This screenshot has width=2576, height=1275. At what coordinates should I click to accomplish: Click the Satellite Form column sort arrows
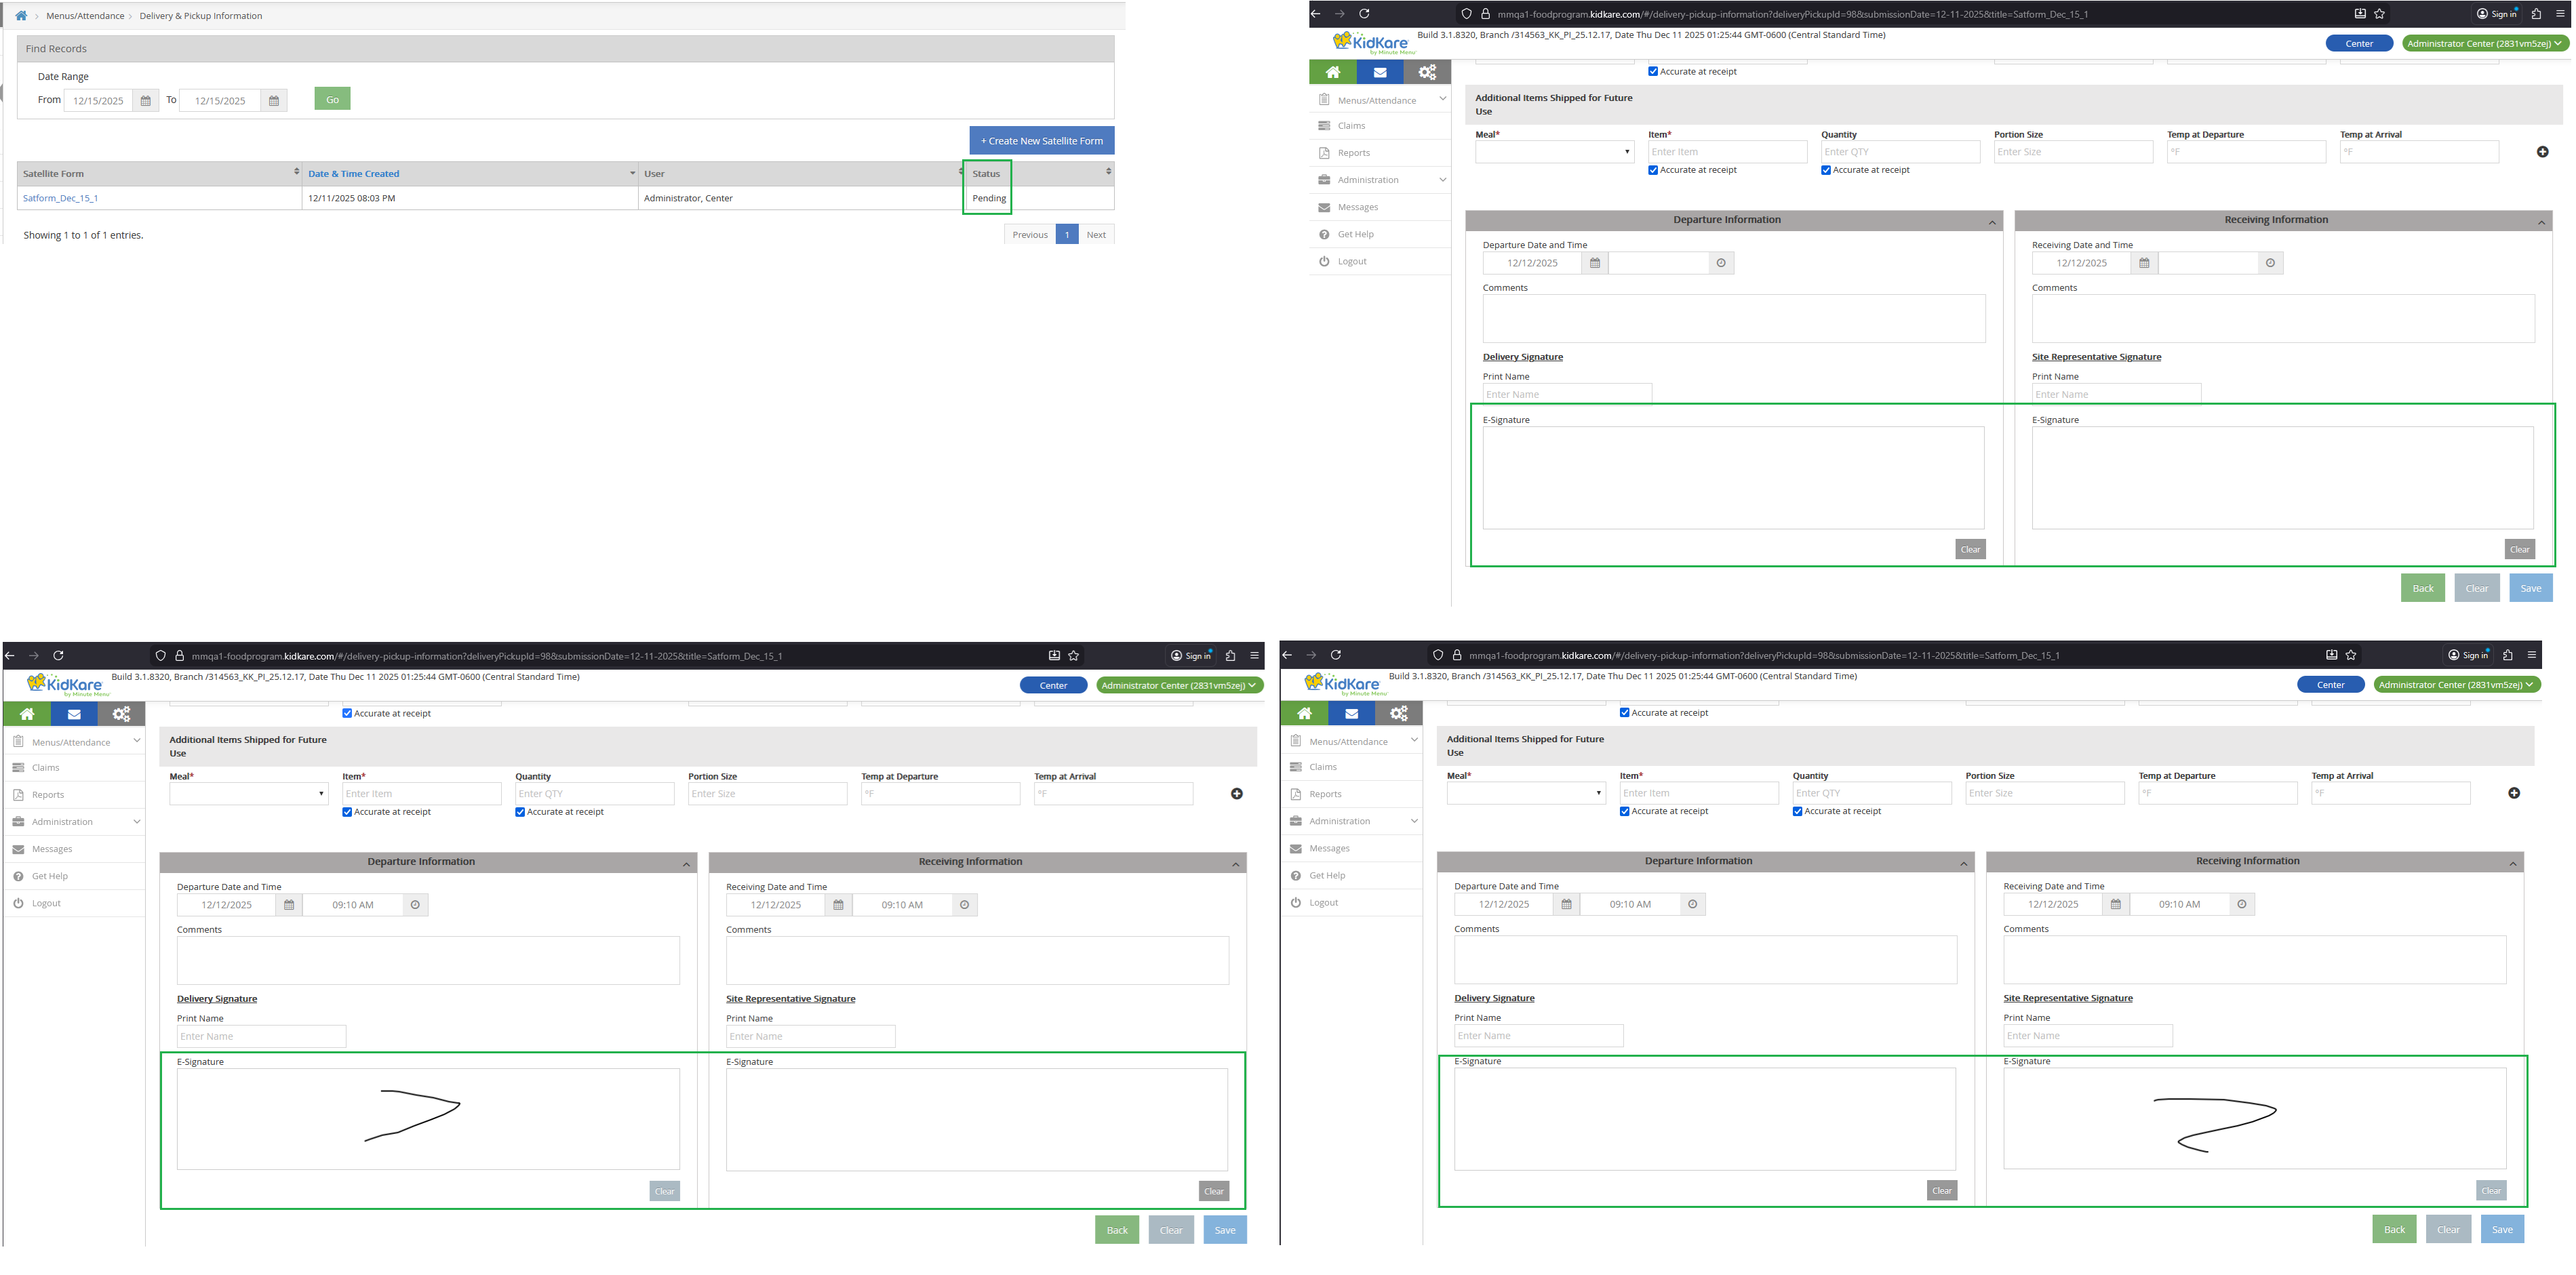coord(296,172)
